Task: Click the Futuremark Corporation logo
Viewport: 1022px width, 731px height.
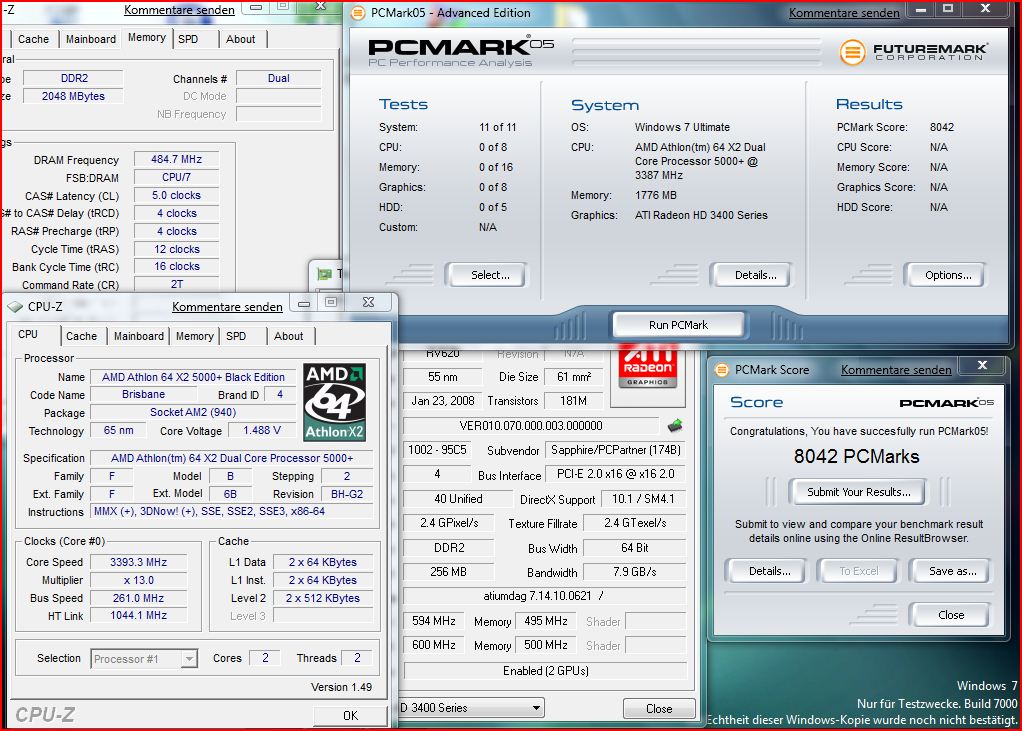Action: pos(914,51)
